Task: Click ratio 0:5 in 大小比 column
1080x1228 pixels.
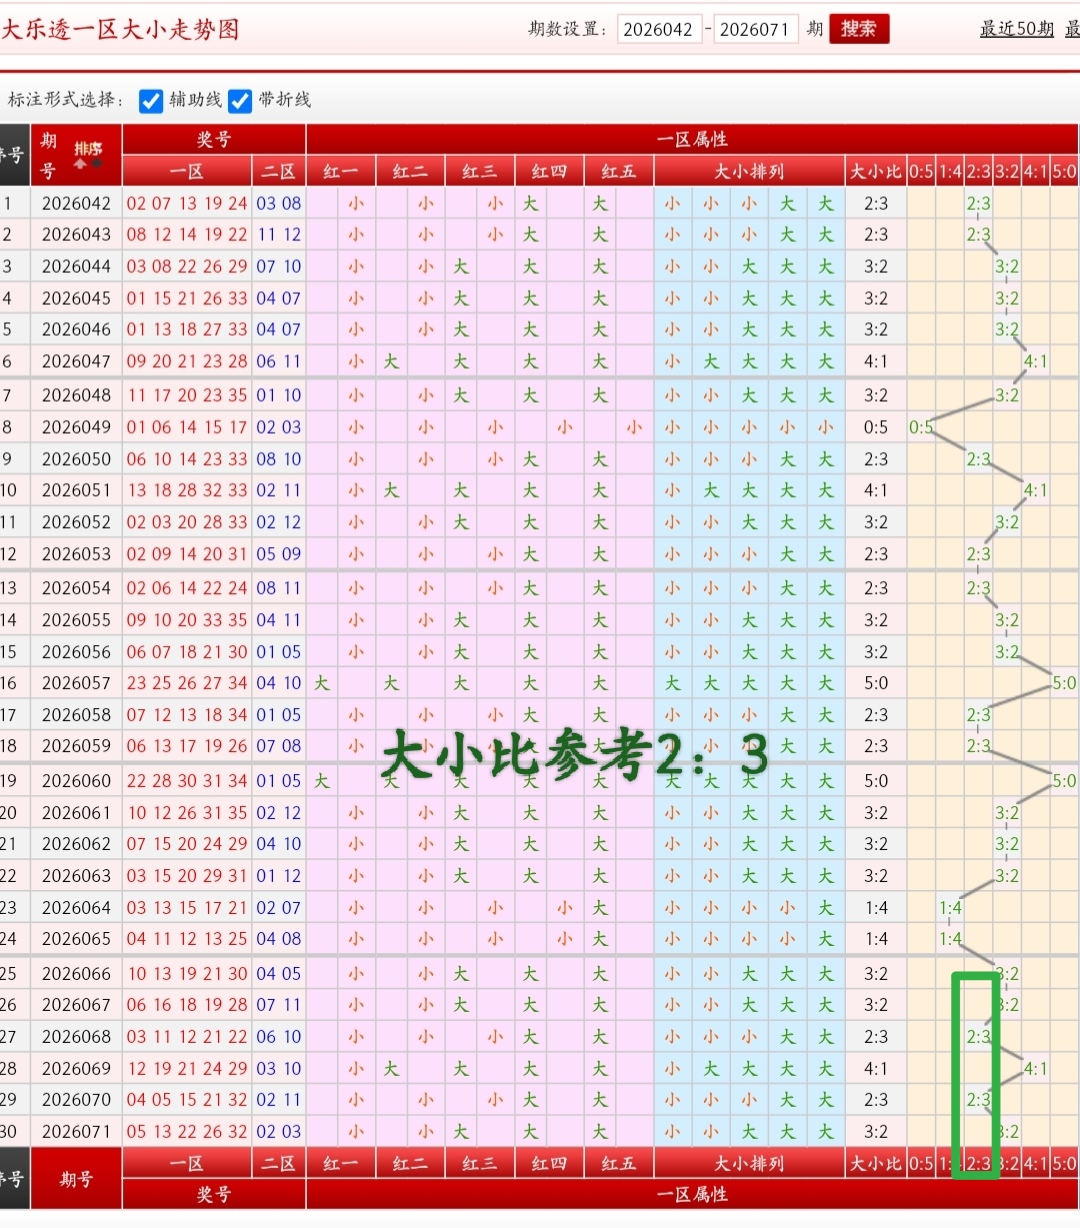Action: [876, 427]
